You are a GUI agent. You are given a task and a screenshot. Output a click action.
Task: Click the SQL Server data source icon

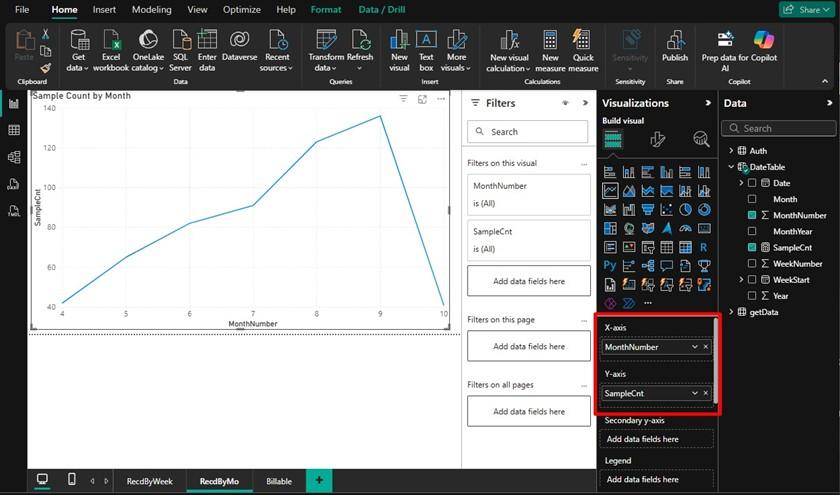181,40
